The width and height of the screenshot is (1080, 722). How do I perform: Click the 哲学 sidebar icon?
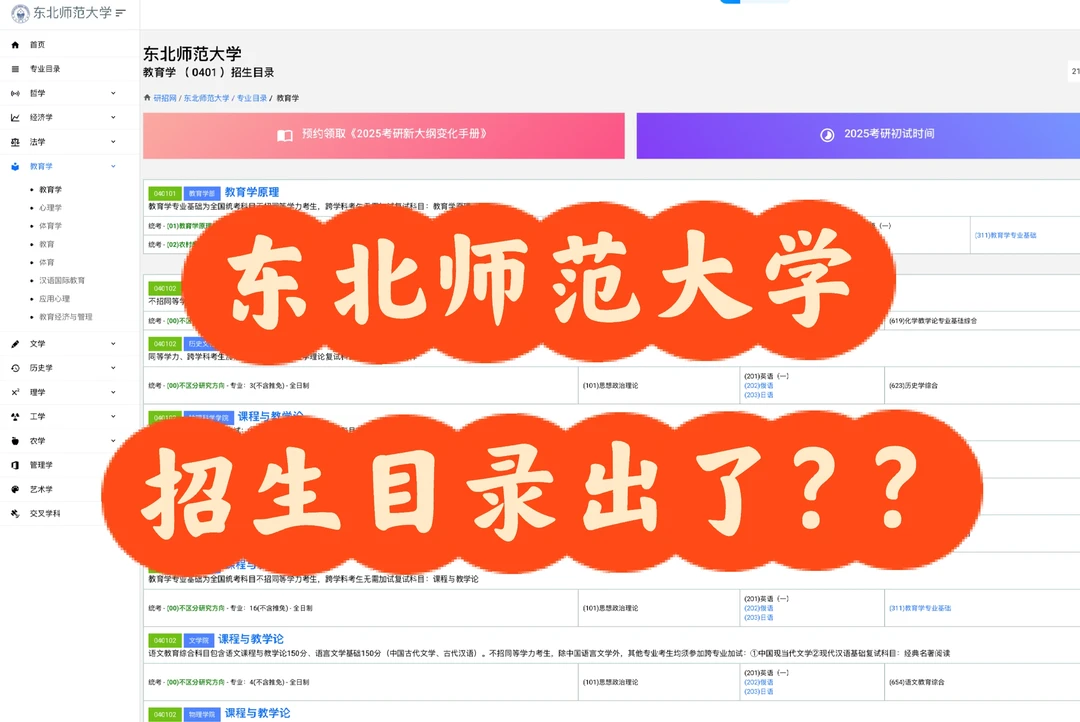14,93
